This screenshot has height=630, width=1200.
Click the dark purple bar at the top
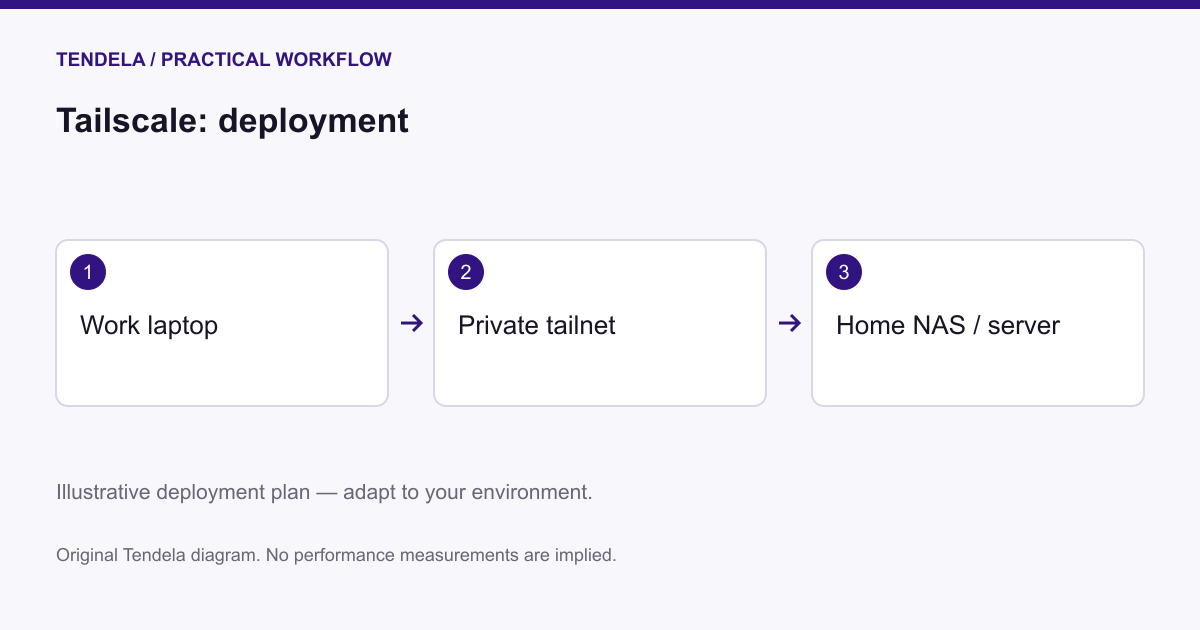coord(600,4)
